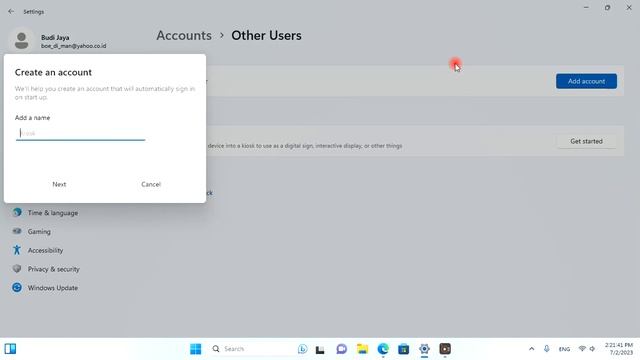Click the volume speaker tray icon

pyautogui.click(x=592, y=349)
